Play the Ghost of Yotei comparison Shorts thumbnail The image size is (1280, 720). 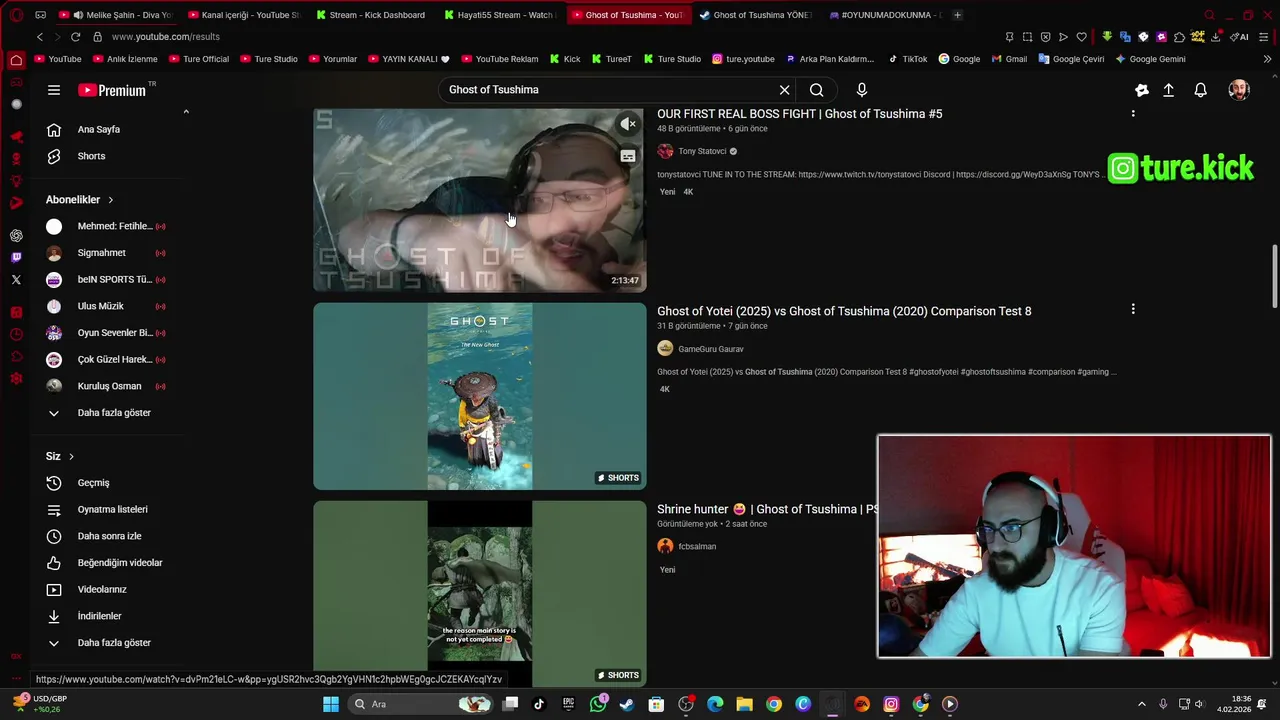pos(480,397)
